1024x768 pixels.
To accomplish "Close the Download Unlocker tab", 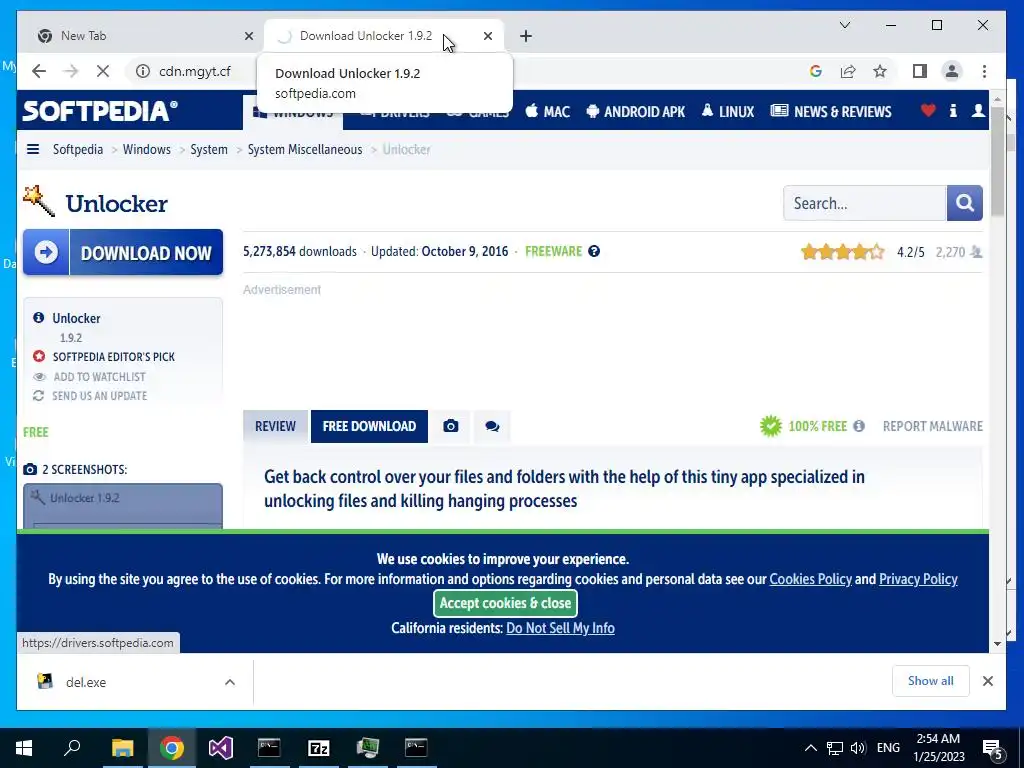I will point(488,36).
